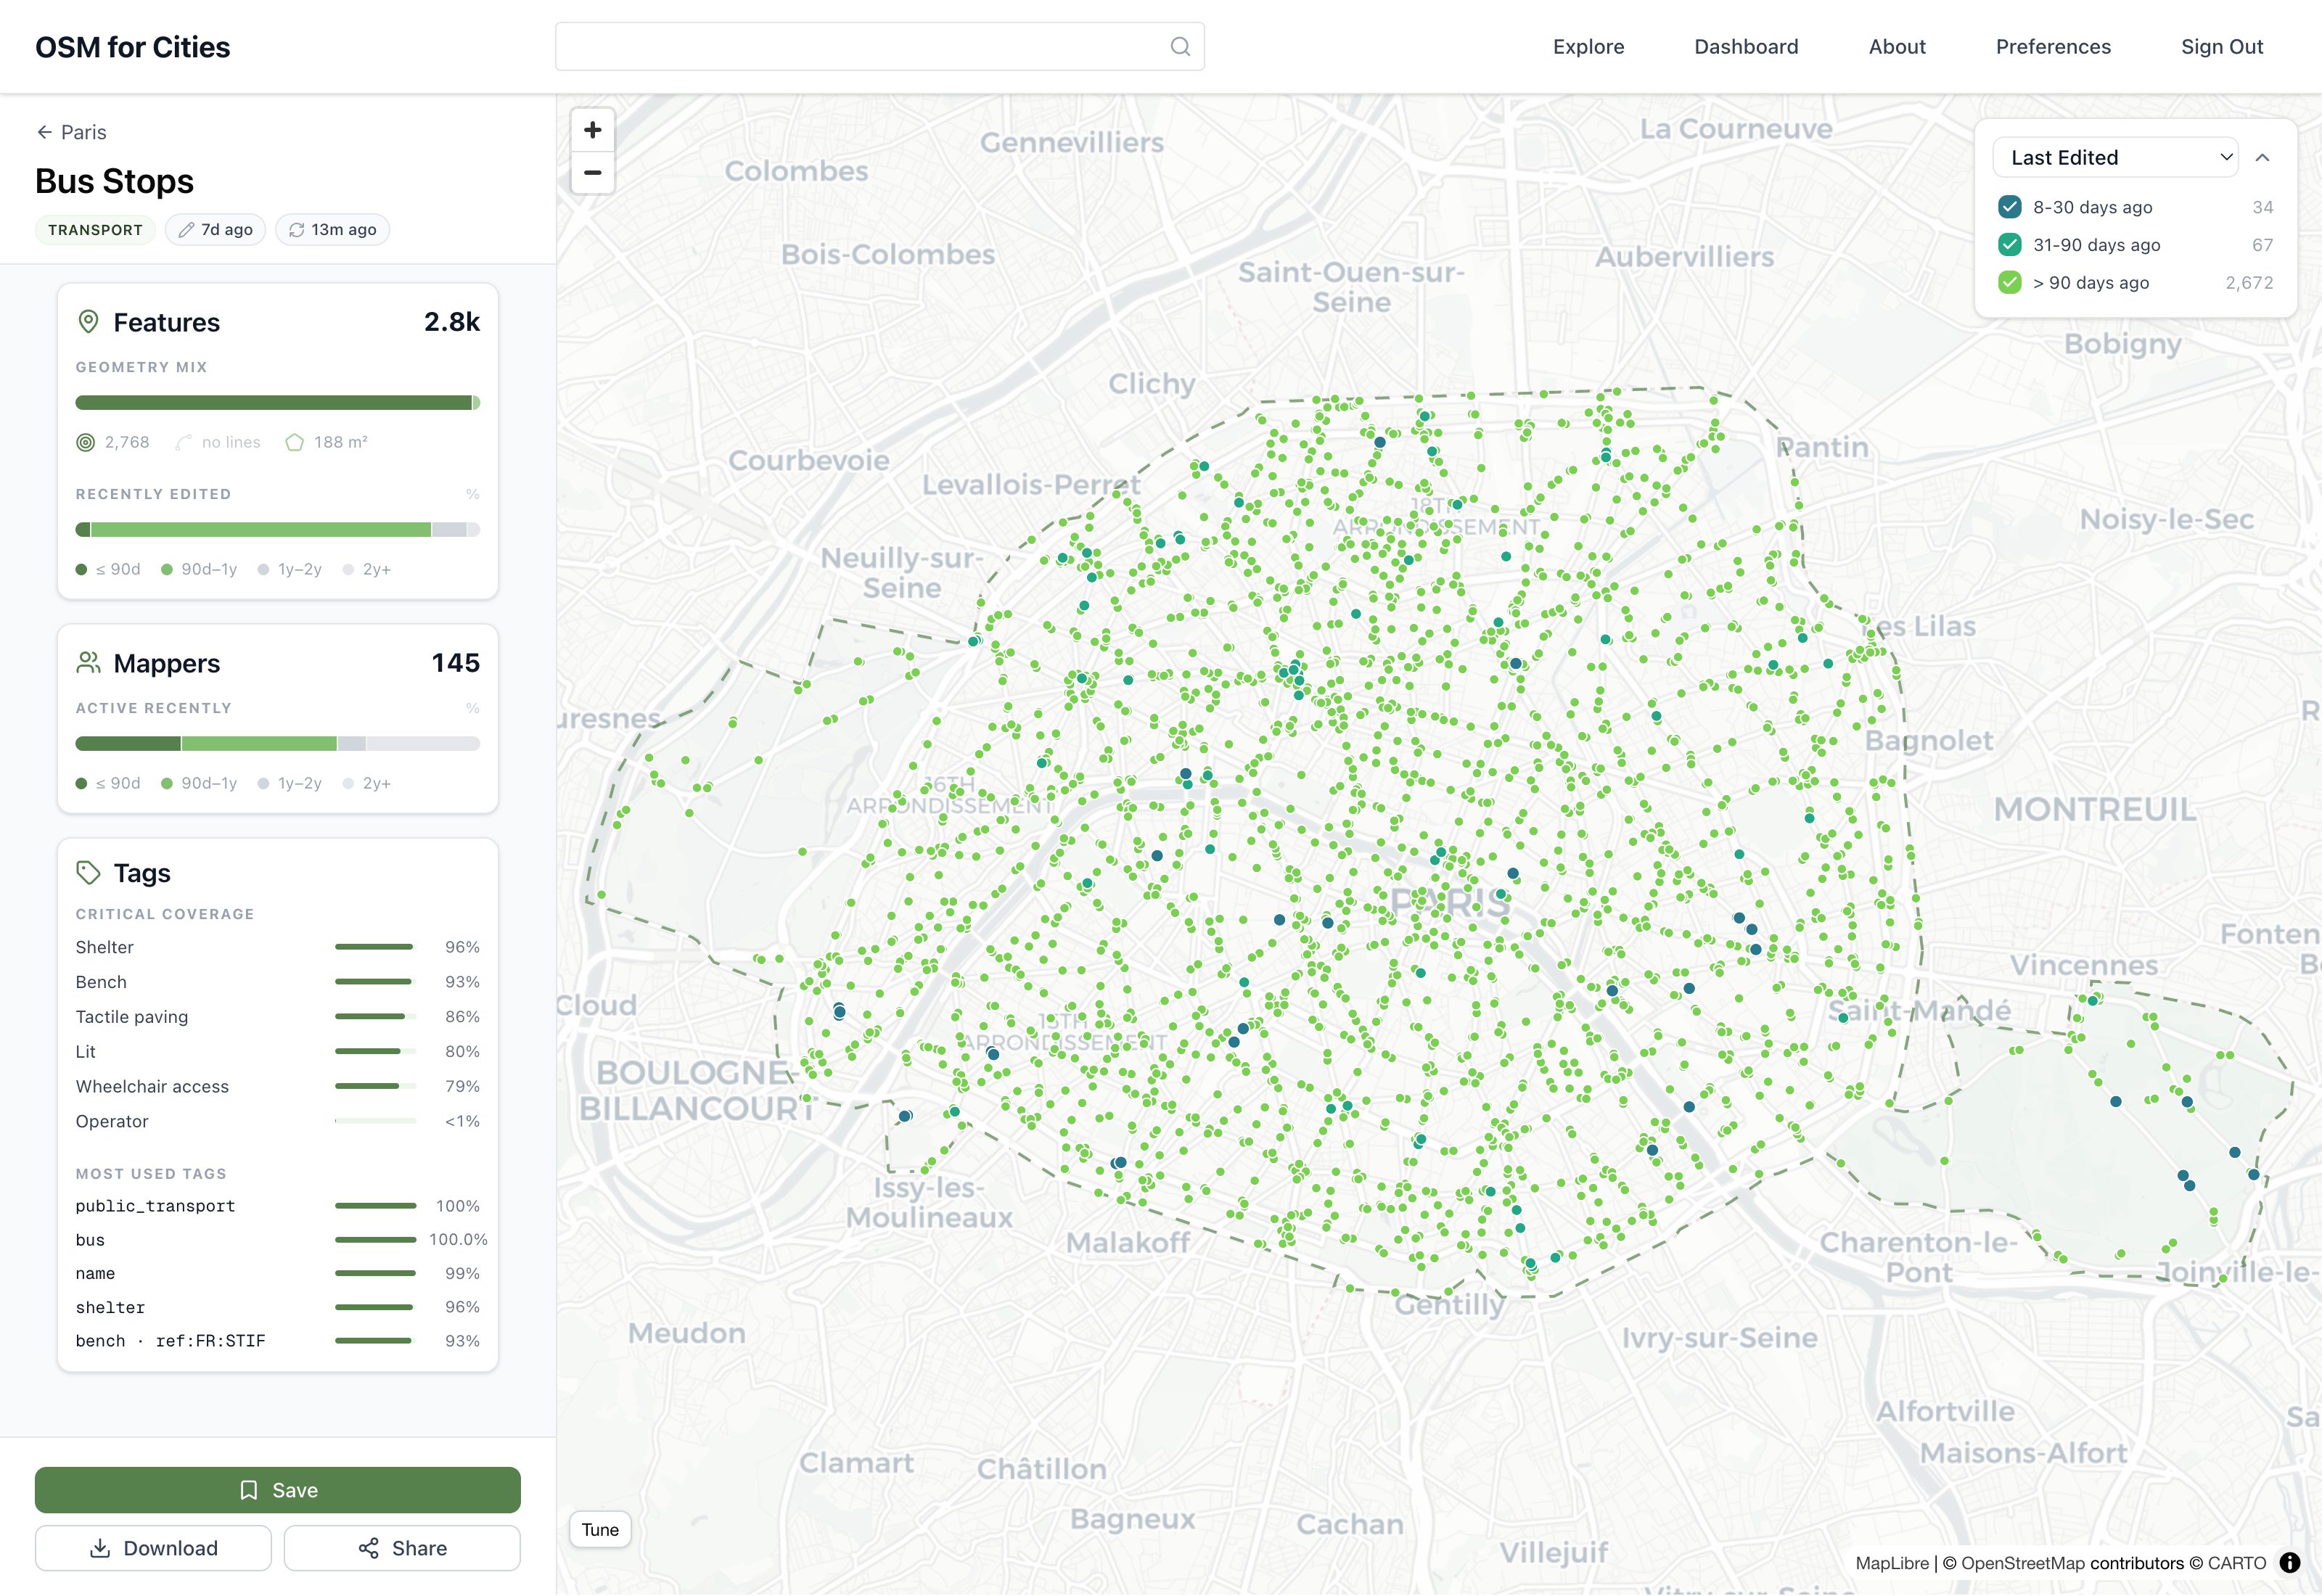
Task: Zoom out the map with minus button
Action: (593, 173)
